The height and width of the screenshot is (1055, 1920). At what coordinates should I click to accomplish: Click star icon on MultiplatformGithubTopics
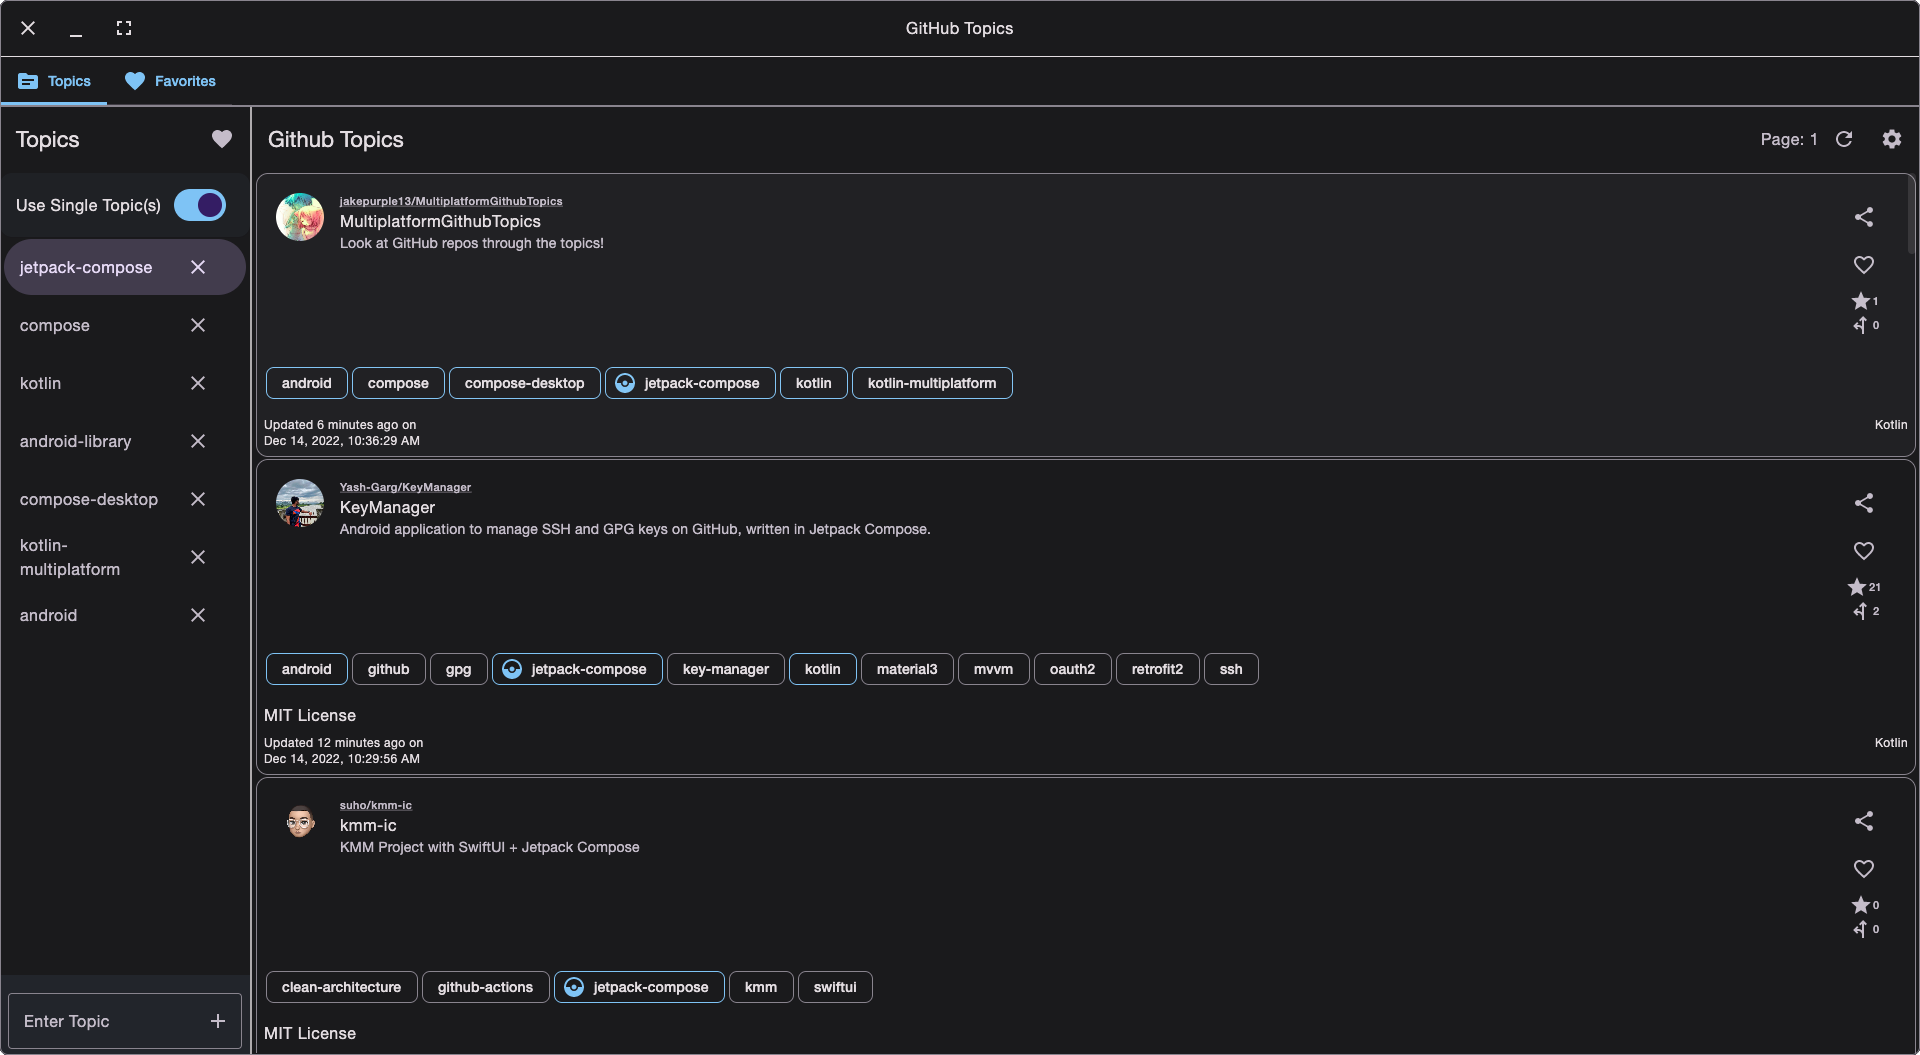[1860, 301]
